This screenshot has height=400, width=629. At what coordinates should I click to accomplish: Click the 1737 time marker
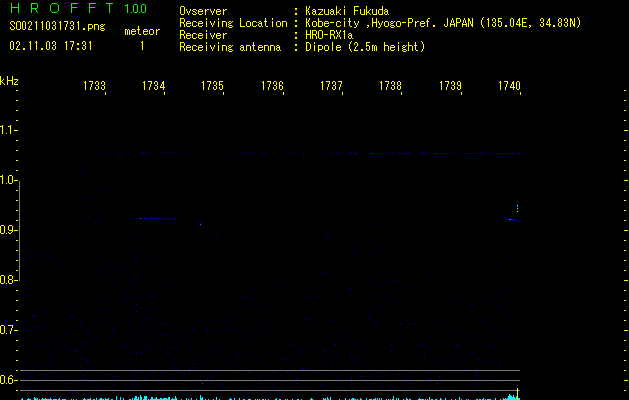tap(331, 87)
